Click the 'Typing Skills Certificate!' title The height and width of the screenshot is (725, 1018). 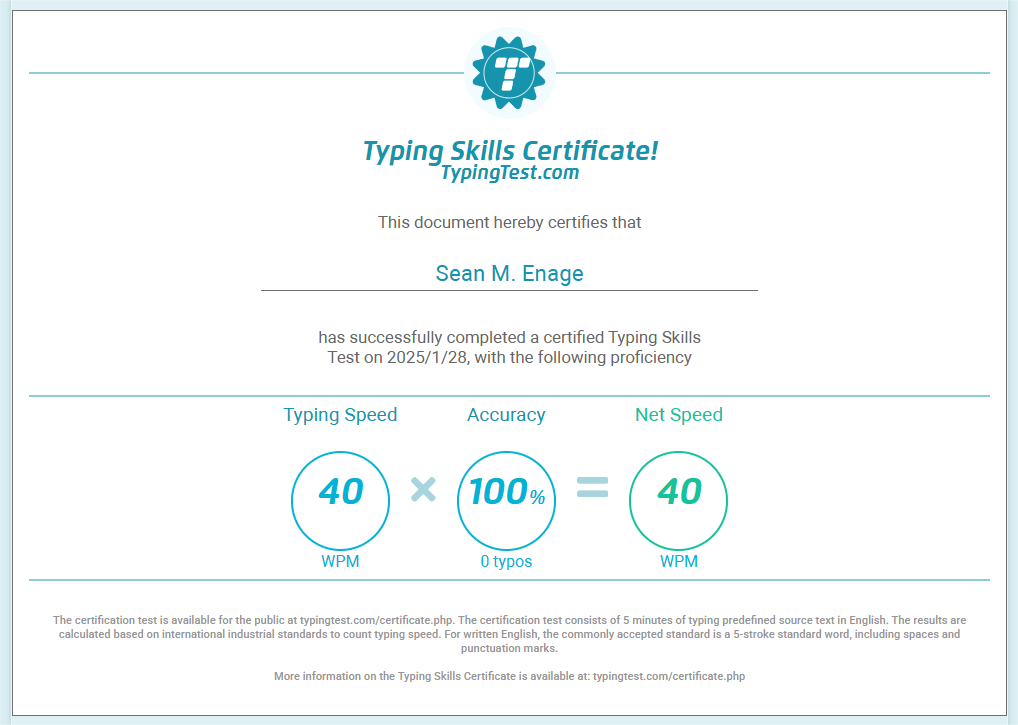[x=510, y=150]
